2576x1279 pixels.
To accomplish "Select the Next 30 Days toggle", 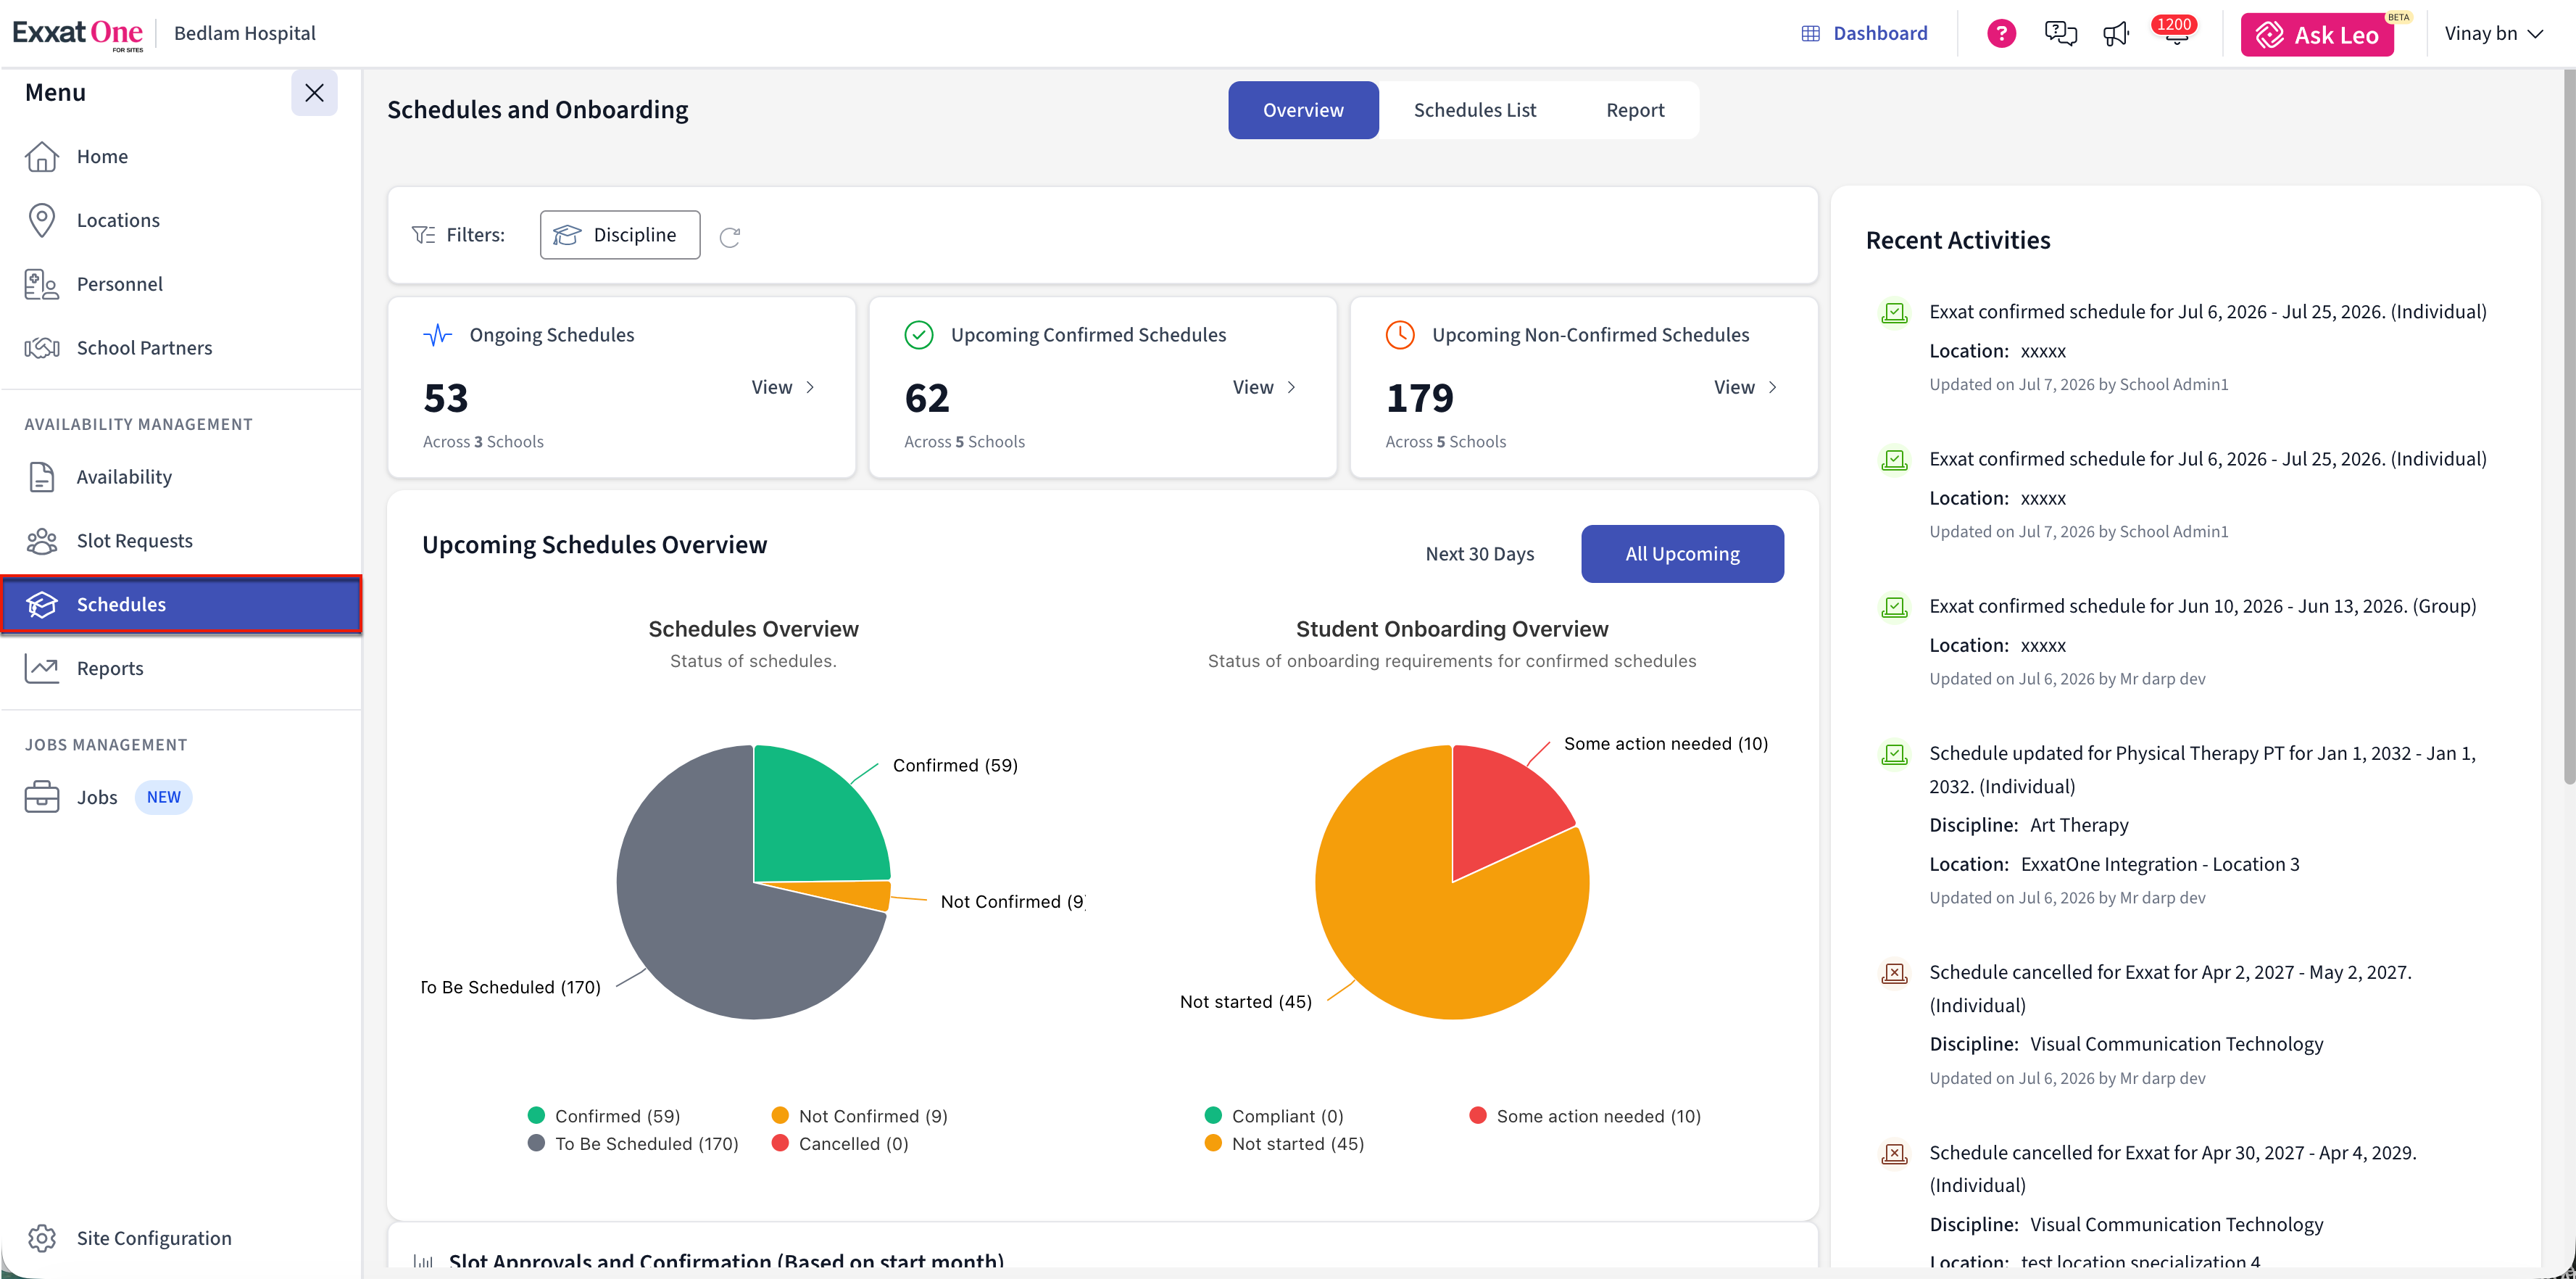I will pos(1479,554).
